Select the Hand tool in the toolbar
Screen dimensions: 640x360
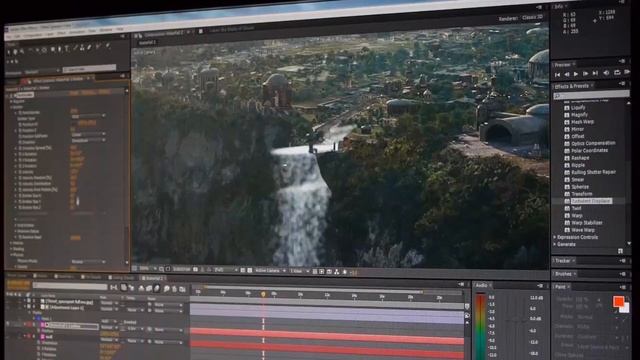(x=15, y=52)
